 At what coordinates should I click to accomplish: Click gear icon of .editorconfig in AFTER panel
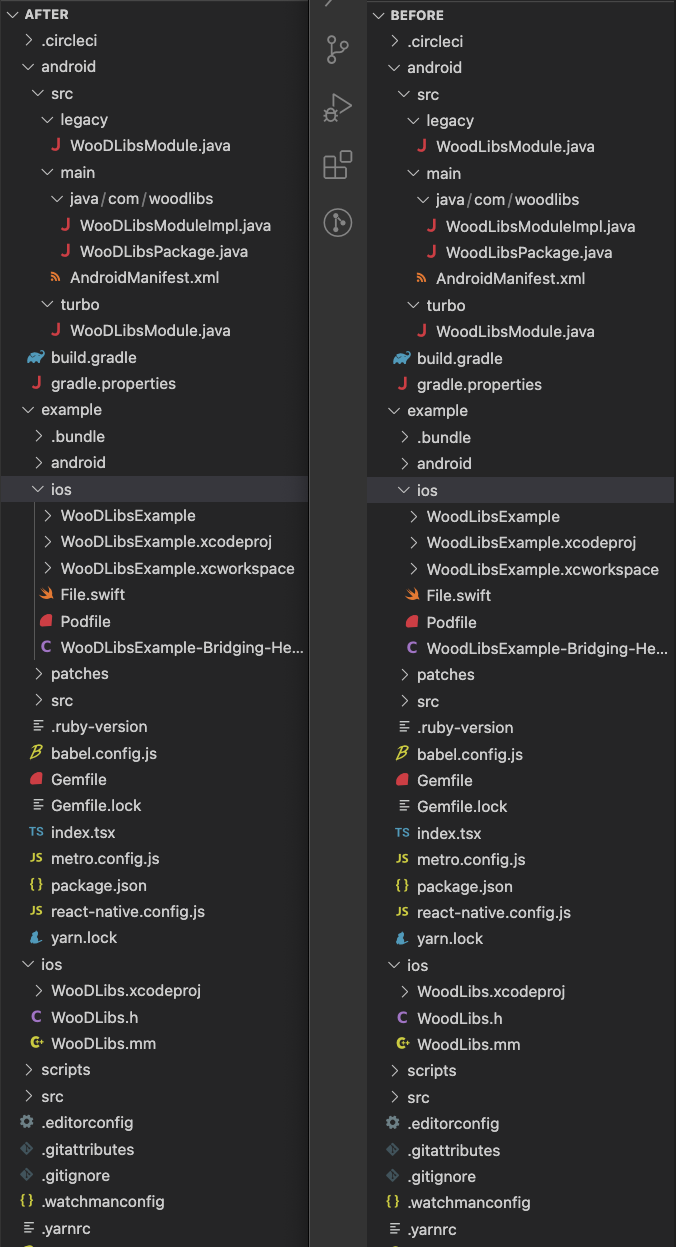tap(27, 1122)
